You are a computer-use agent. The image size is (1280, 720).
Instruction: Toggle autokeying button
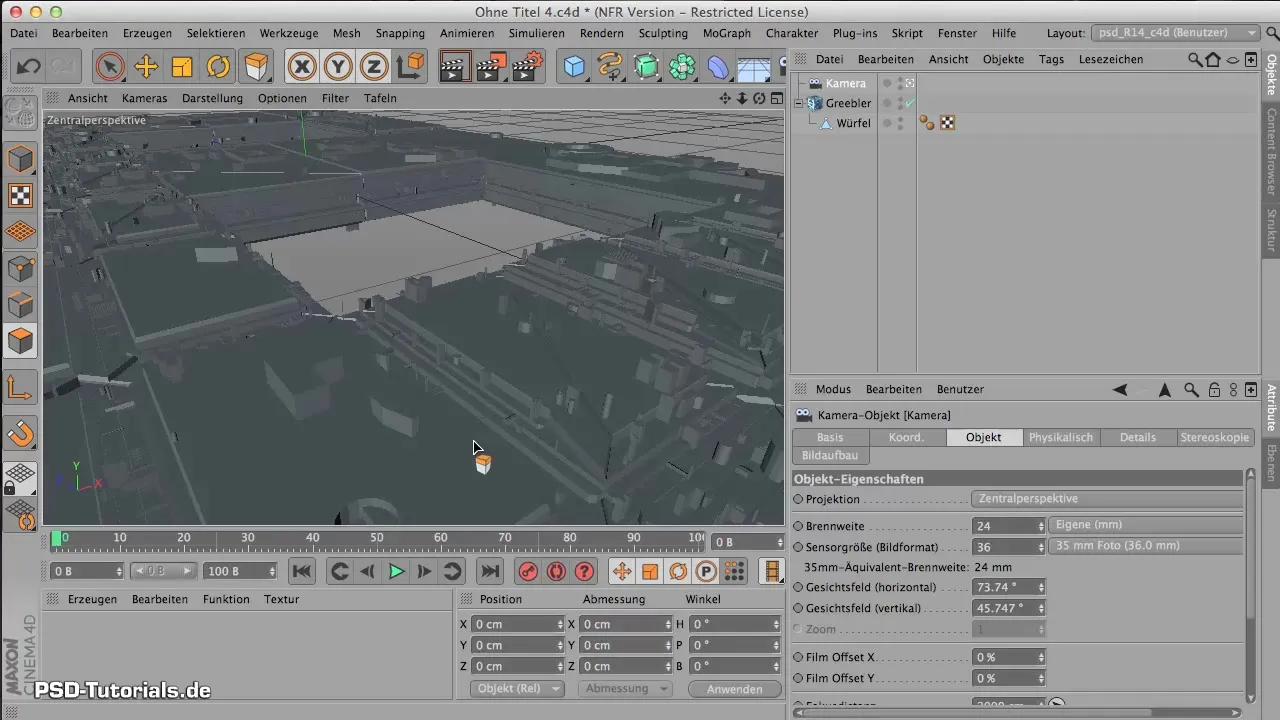[x=556, y=571]
